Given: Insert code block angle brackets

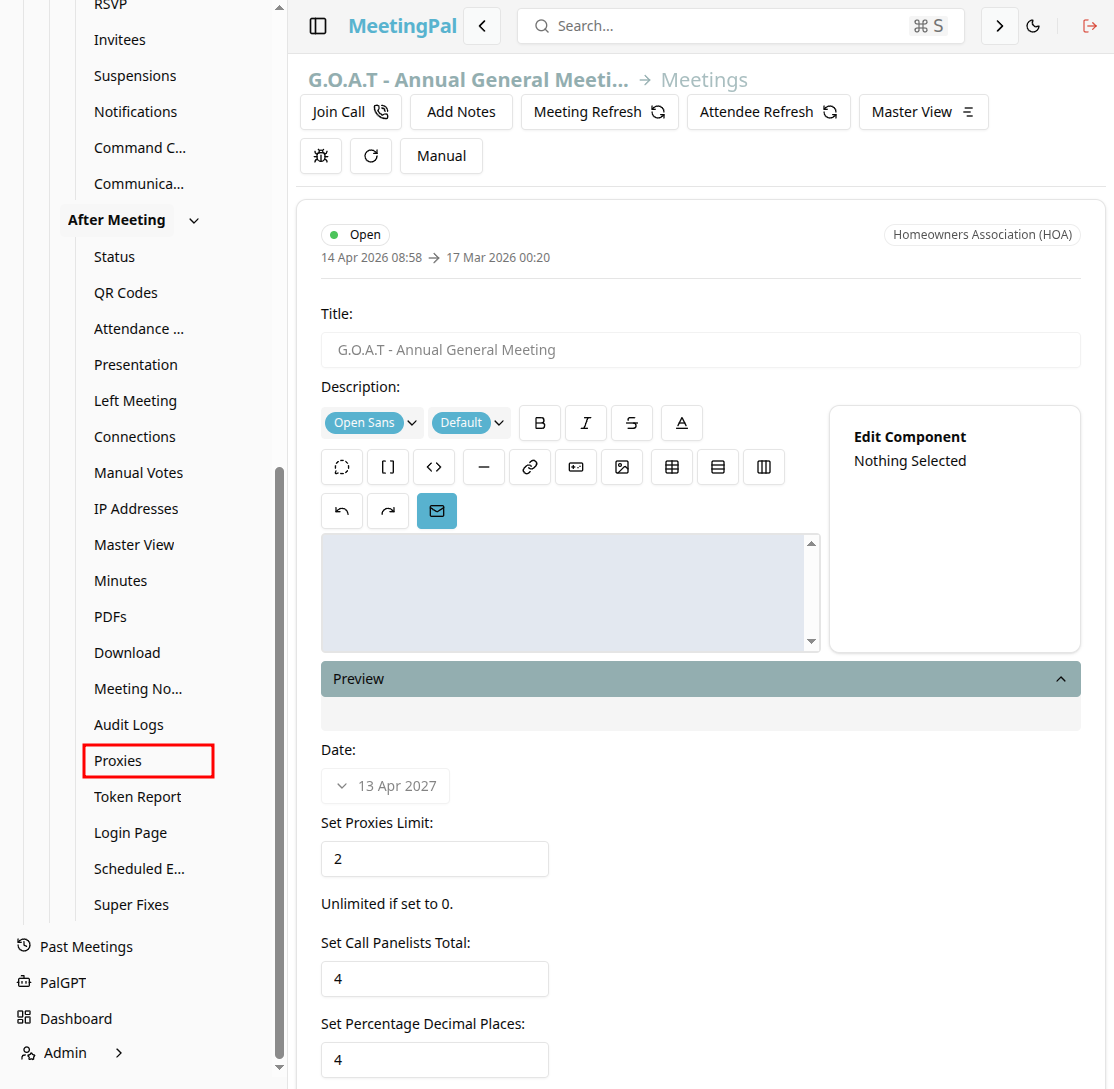Looking at the screenshot, I should [x=434, y=467].
